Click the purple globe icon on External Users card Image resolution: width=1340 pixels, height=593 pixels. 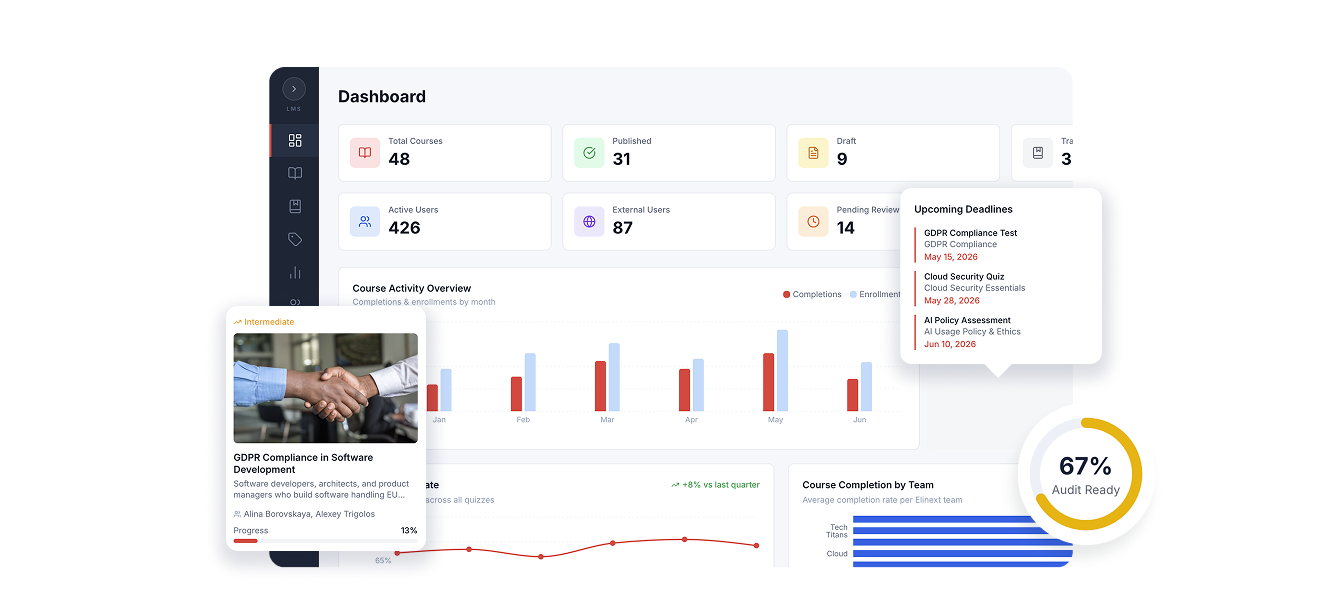pyautogui.click(x=589, y=222)
